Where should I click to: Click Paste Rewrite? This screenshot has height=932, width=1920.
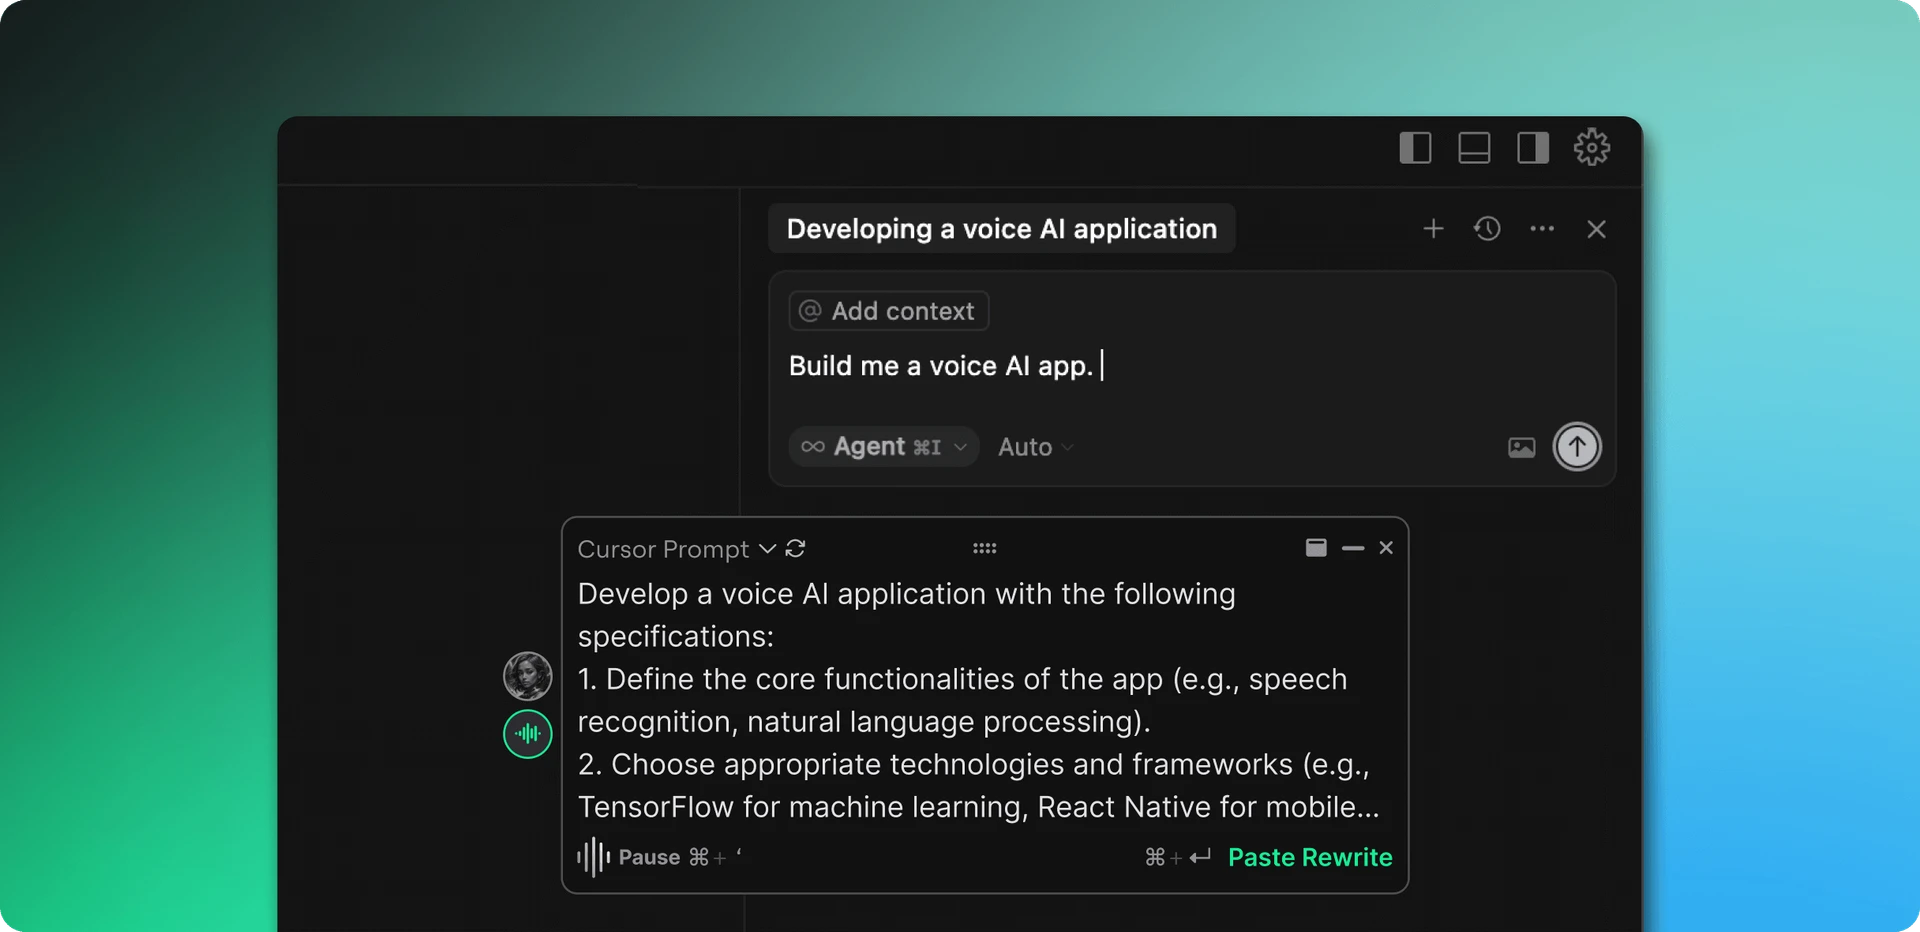coord(1310,857)
